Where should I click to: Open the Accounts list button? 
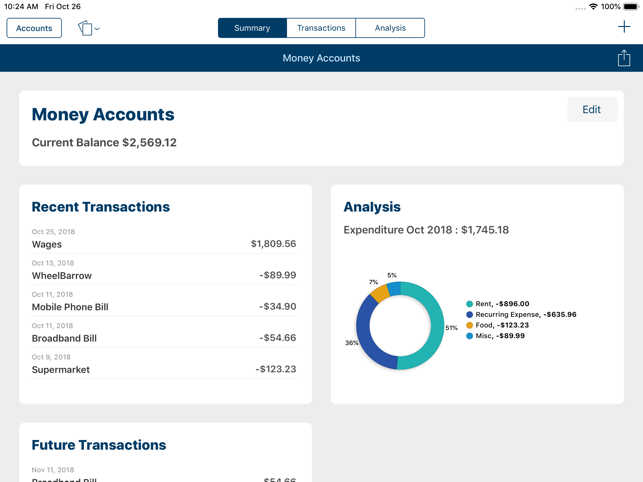(x=34, y=28)
